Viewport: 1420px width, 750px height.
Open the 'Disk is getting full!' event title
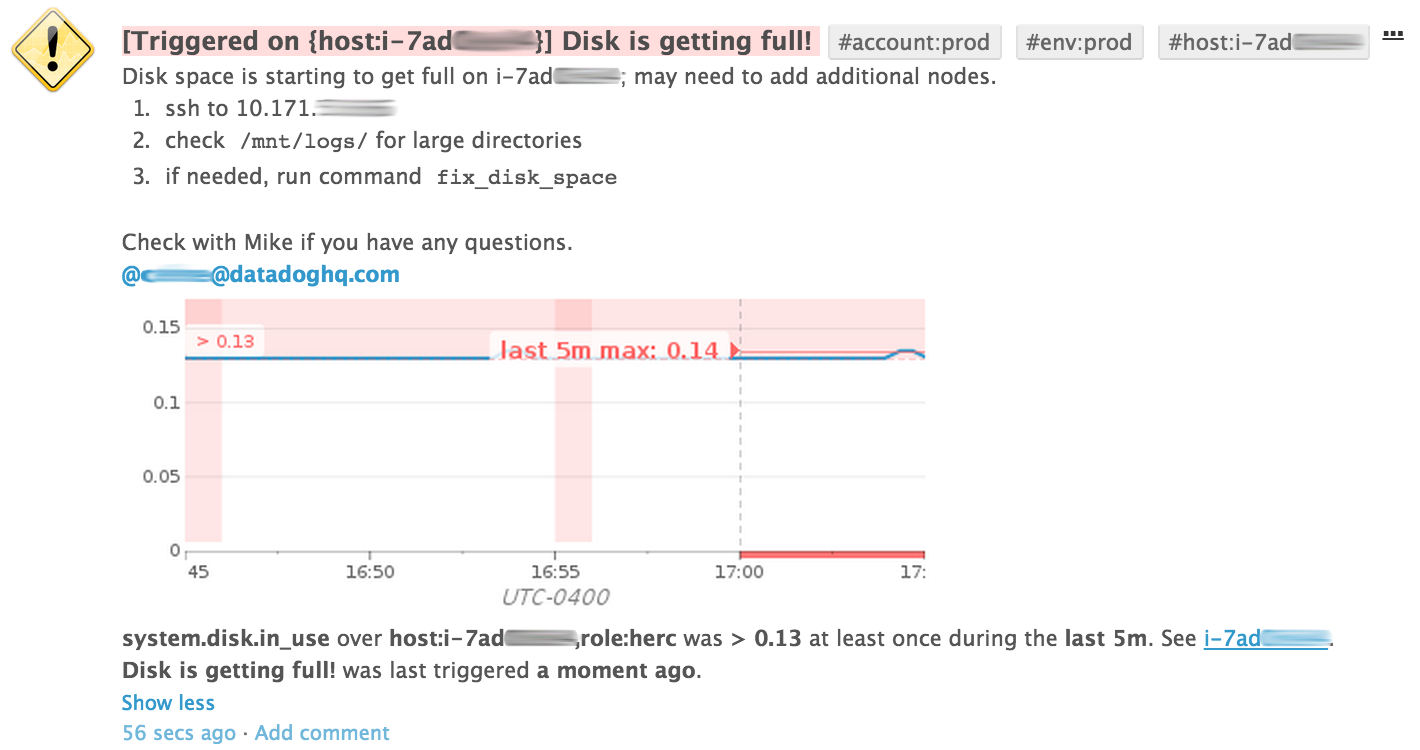pyautogui.click(x=468, y=42)
